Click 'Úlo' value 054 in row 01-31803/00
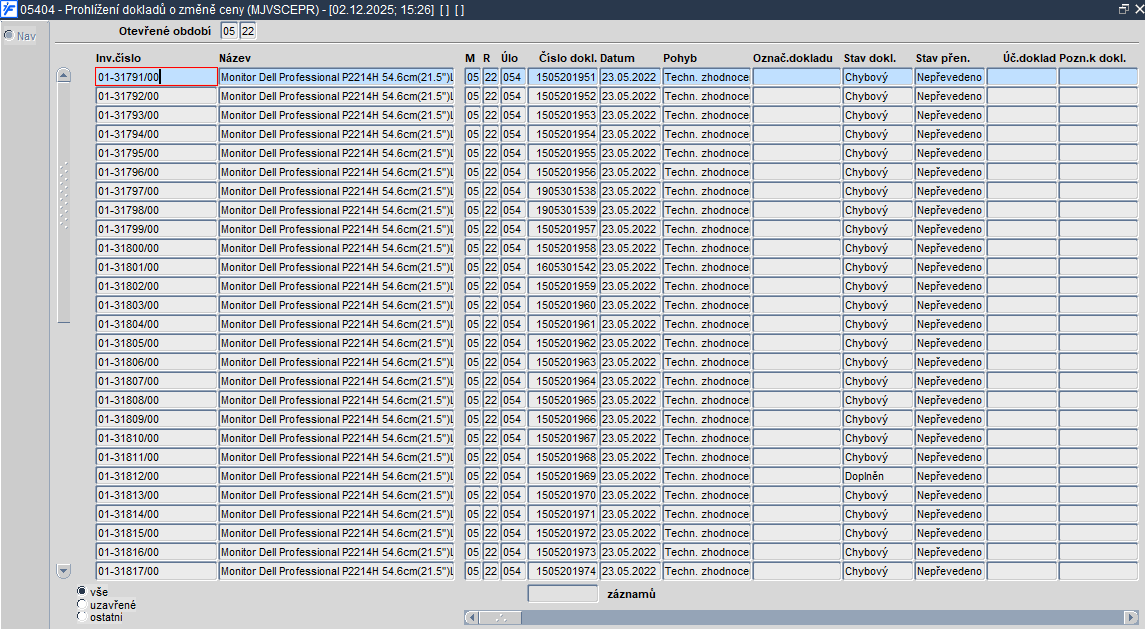The image size is (1145, 629). click(x=512, y=305)
